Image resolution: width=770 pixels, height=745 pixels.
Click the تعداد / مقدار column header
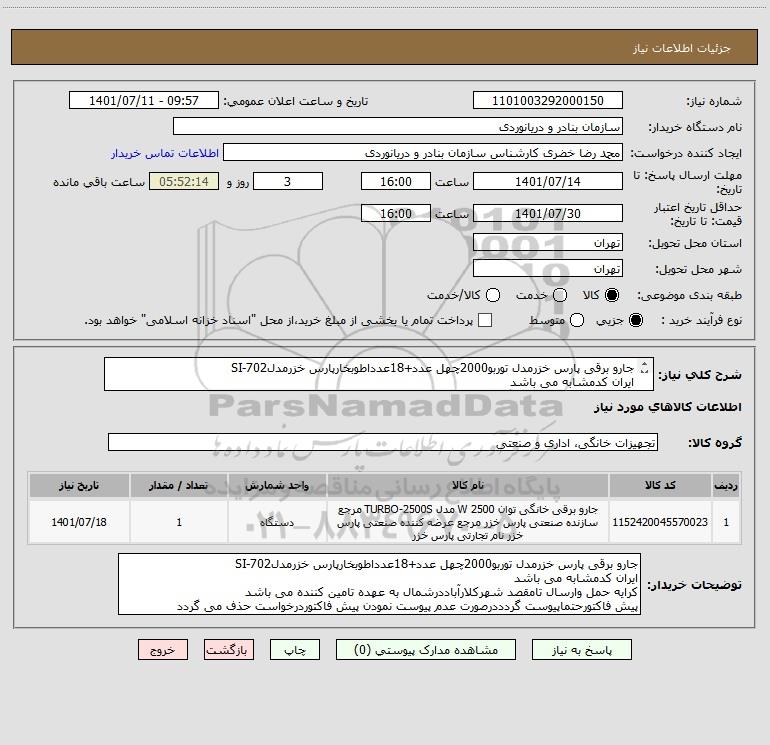[179, 486]
